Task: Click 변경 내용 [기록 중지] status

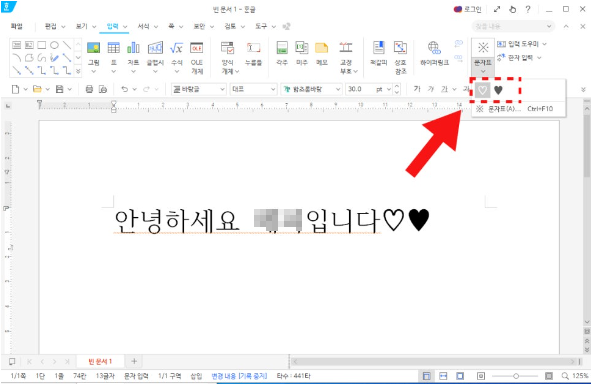Action: [239, 376]
